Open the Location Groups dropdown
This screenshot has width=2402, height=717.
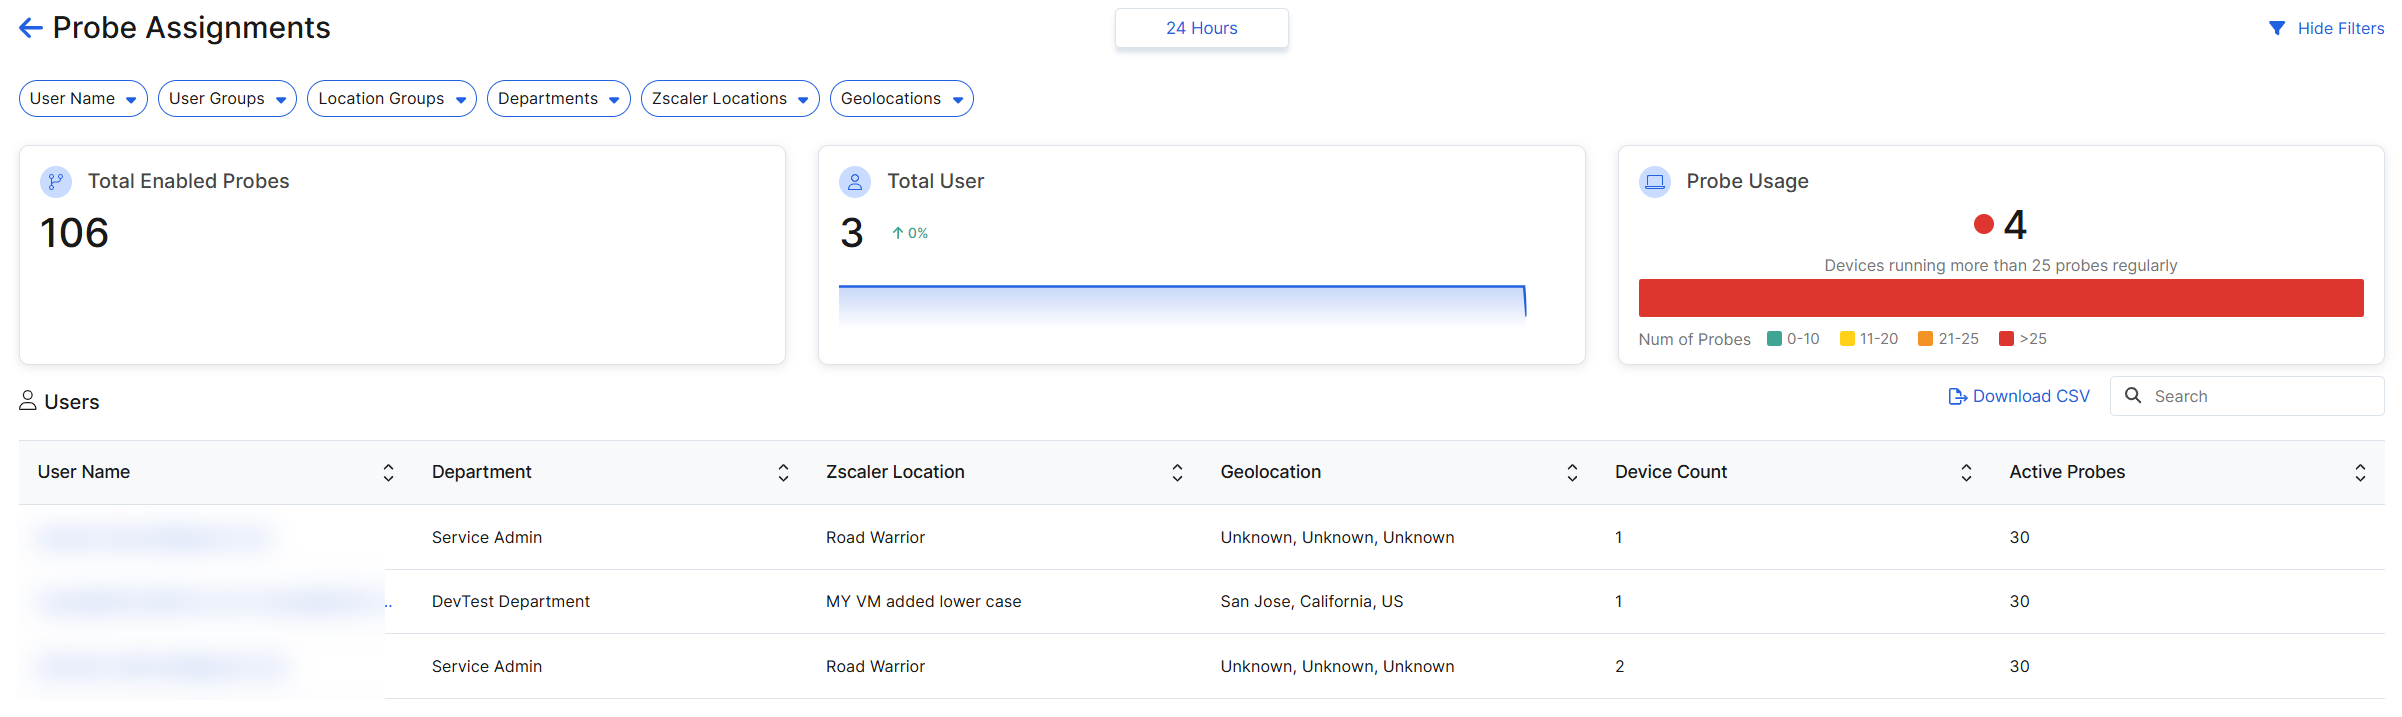[391, 99]
